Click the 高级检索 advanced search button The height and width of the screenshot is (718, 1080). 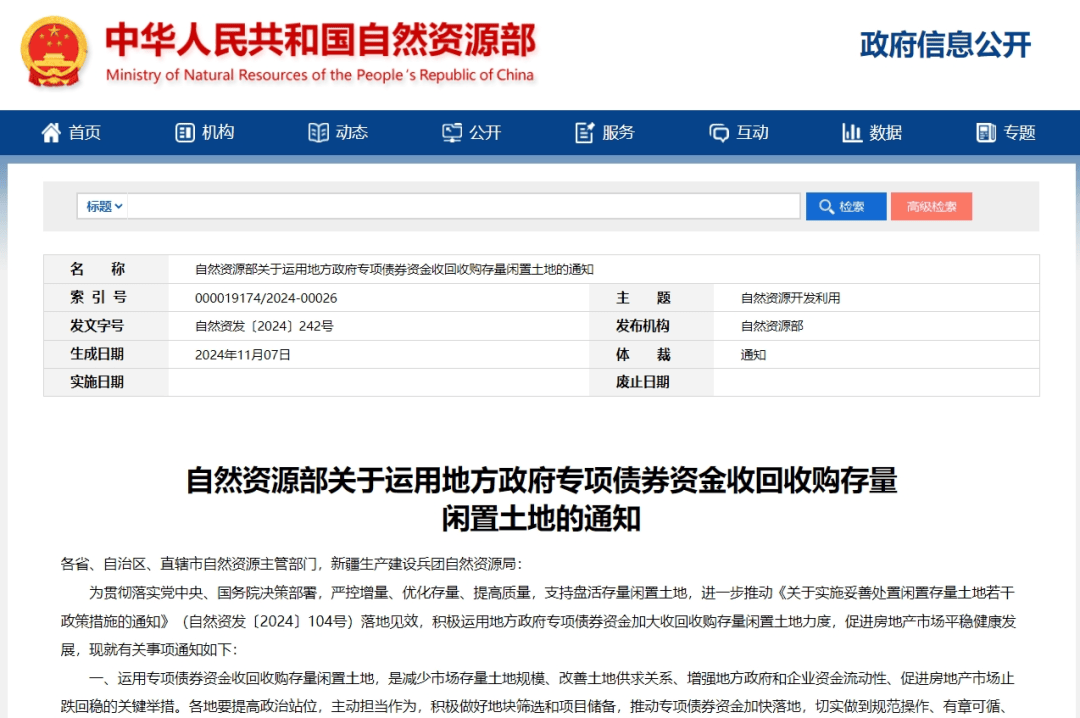pos(931,206)
